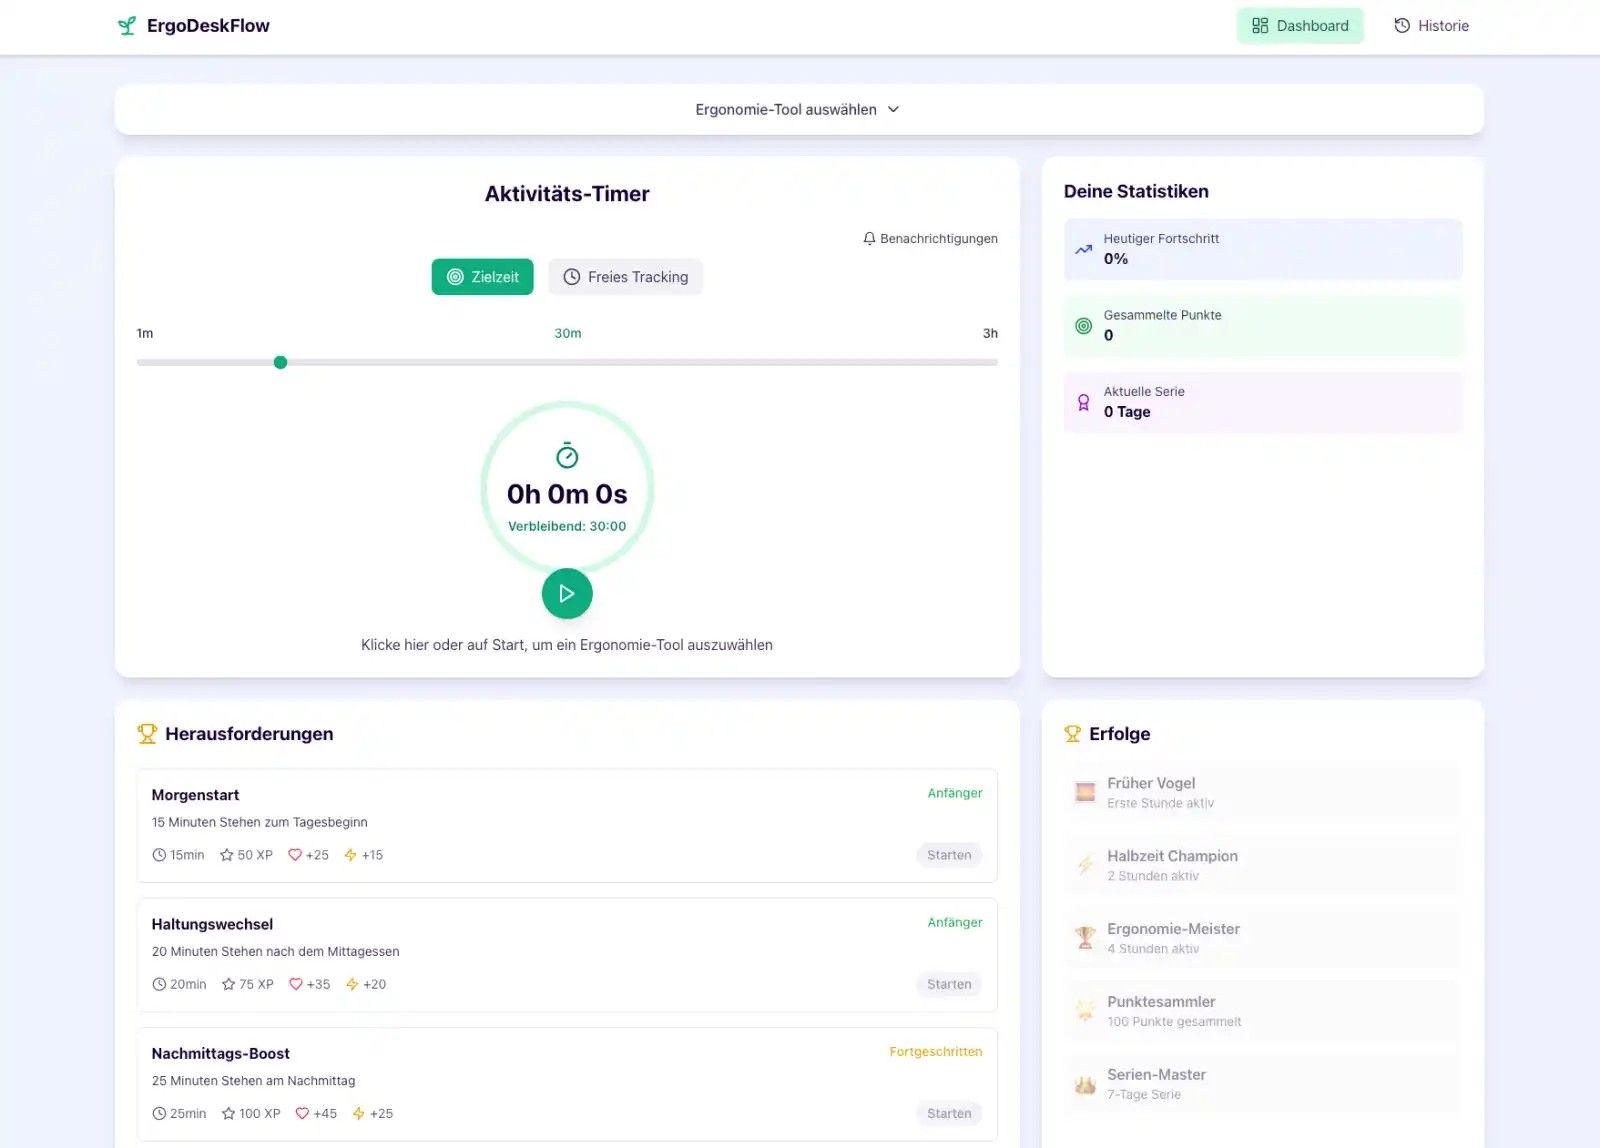Open the Ergonomie-Tool auswählen dropdown
1600x1148 pixels.
point(786,110)
